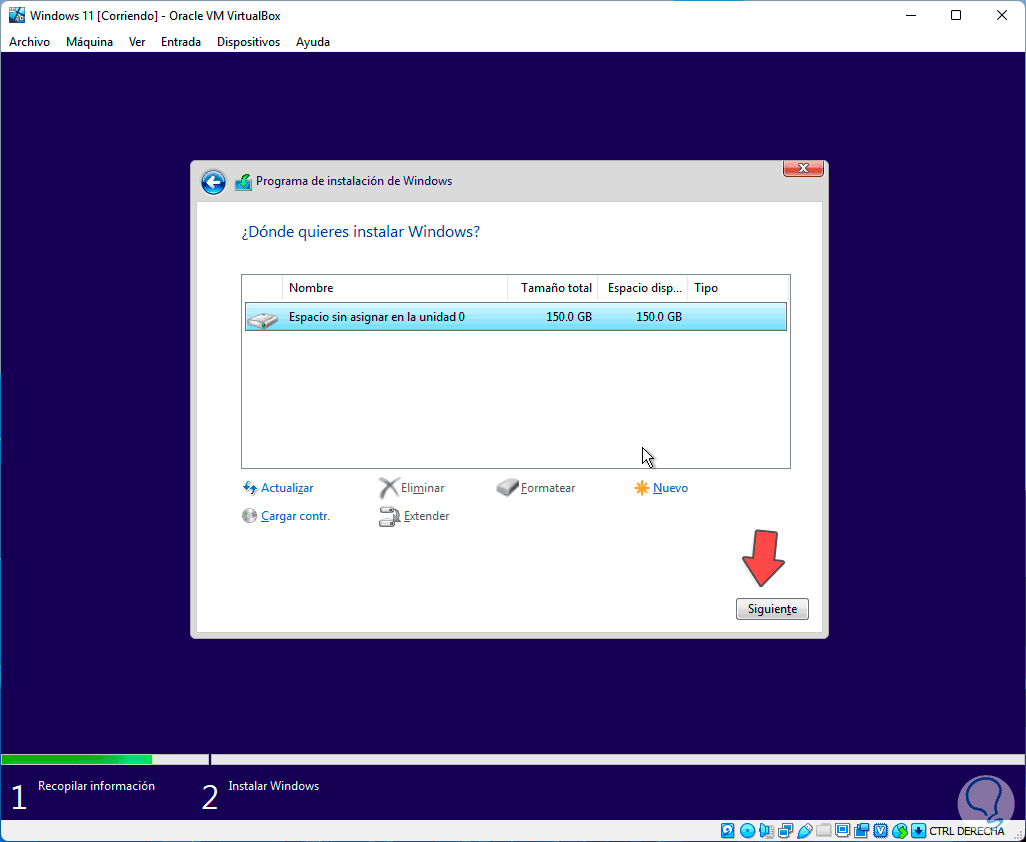Click the Nombre column header
The height and width of the screenshot is (842, 1026).
[395, 288]
